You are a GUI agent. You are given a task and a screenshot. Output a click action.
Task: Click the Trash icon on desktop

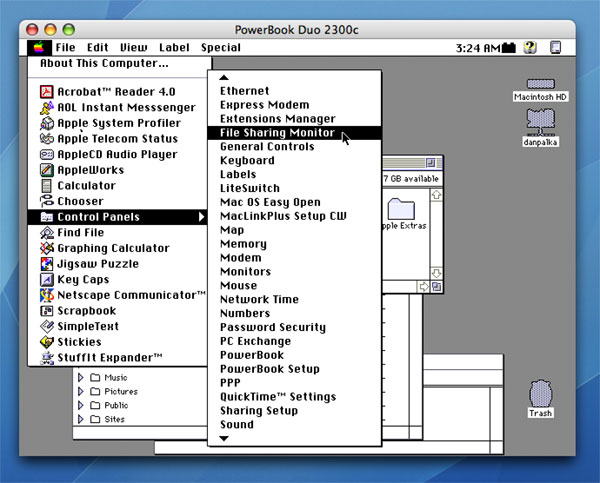click(540, 393)
